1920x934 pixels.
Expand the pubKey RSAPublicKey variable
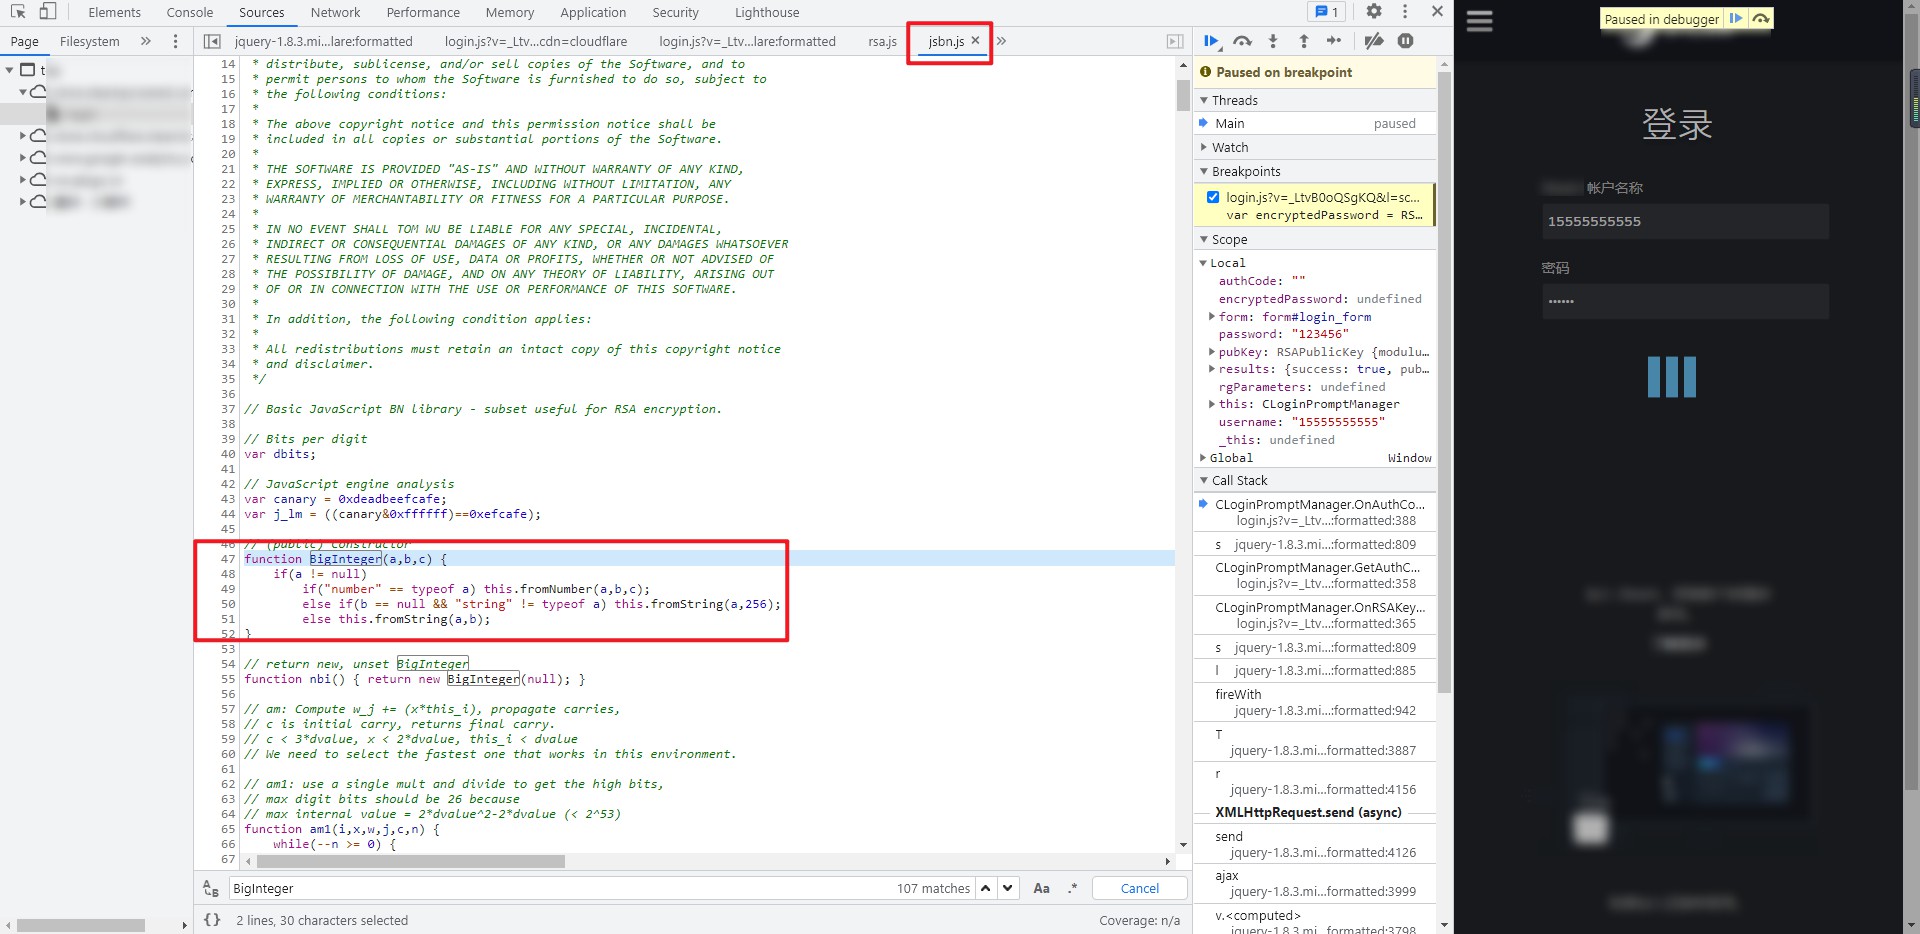[1212, 352]
